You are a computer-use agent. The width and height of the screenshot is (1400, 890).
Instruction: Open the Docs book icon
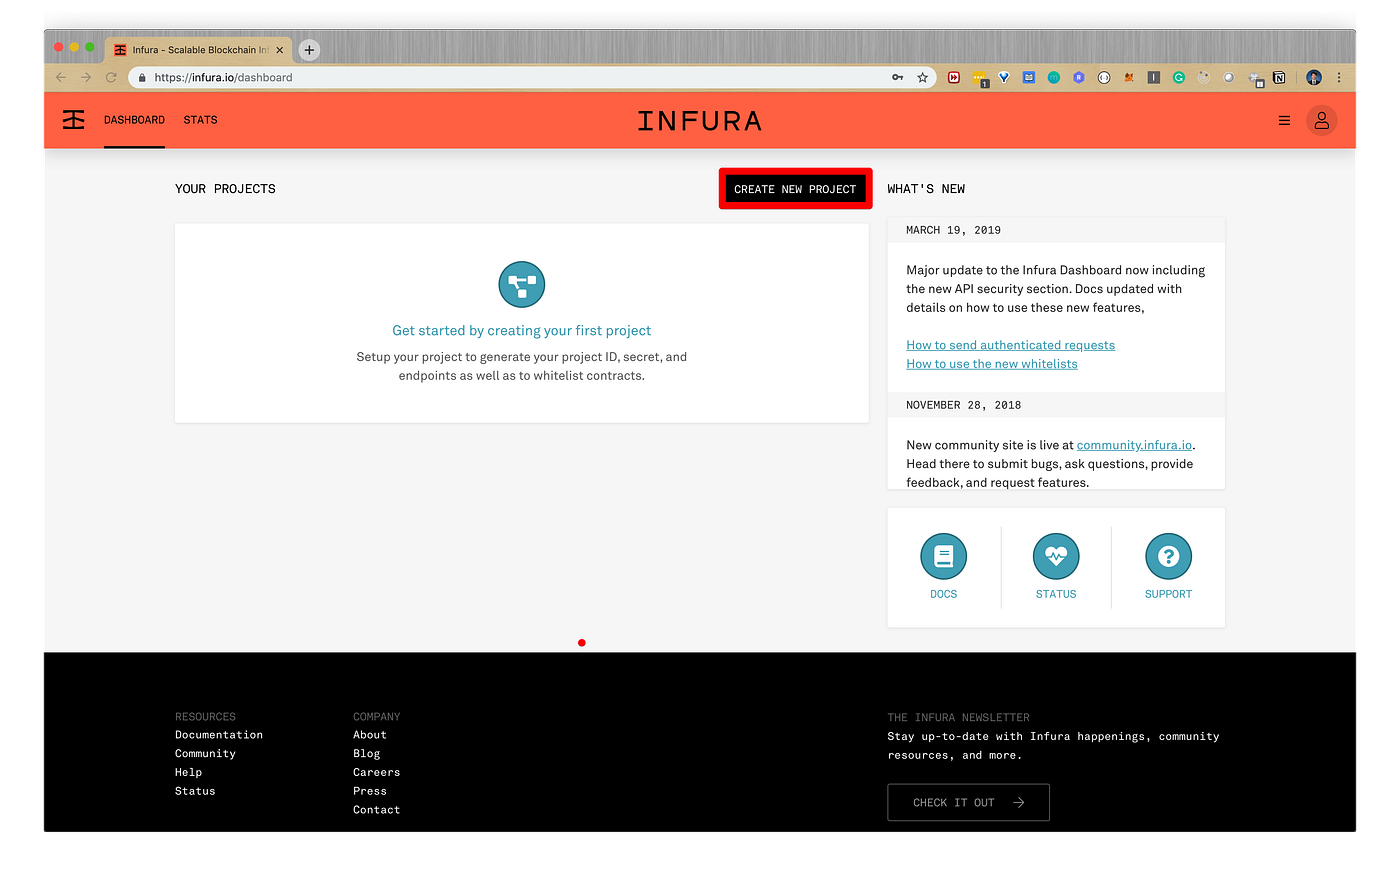coord(943,556)
